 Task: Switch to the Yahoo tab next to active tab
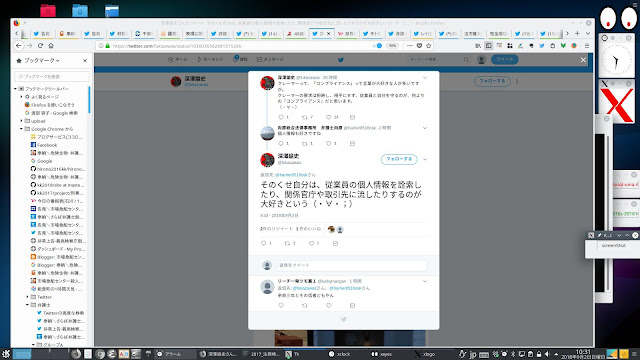coord(347,33)
